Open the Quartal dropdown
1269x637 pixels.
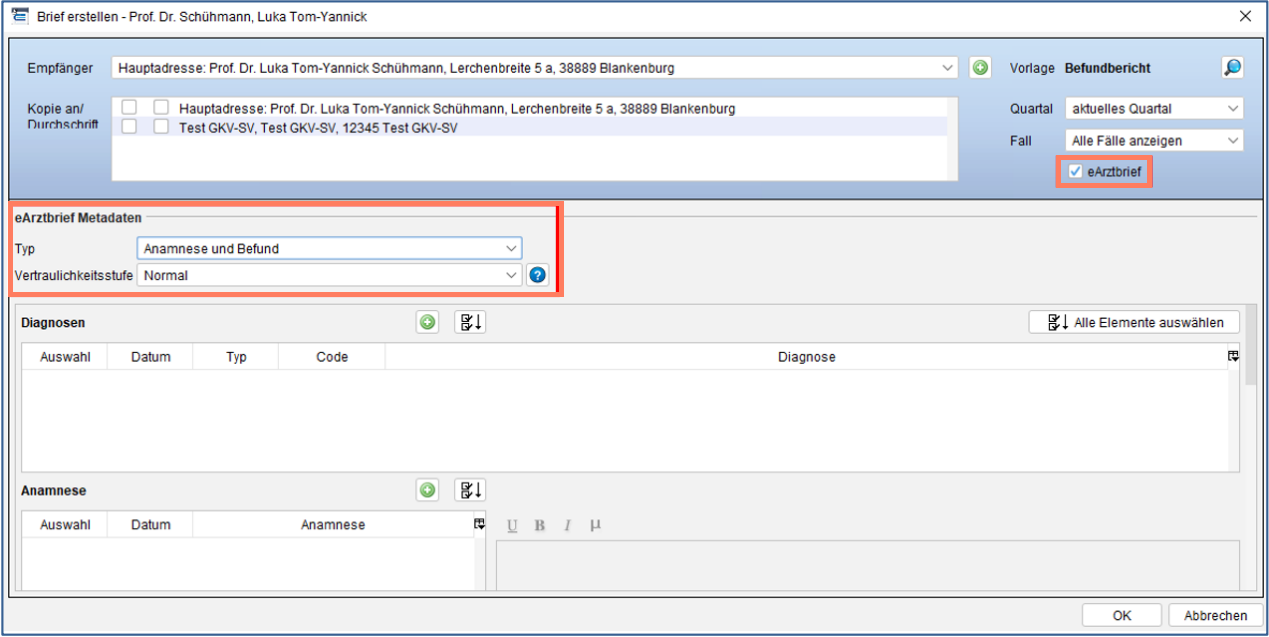tap(1154, 108)
